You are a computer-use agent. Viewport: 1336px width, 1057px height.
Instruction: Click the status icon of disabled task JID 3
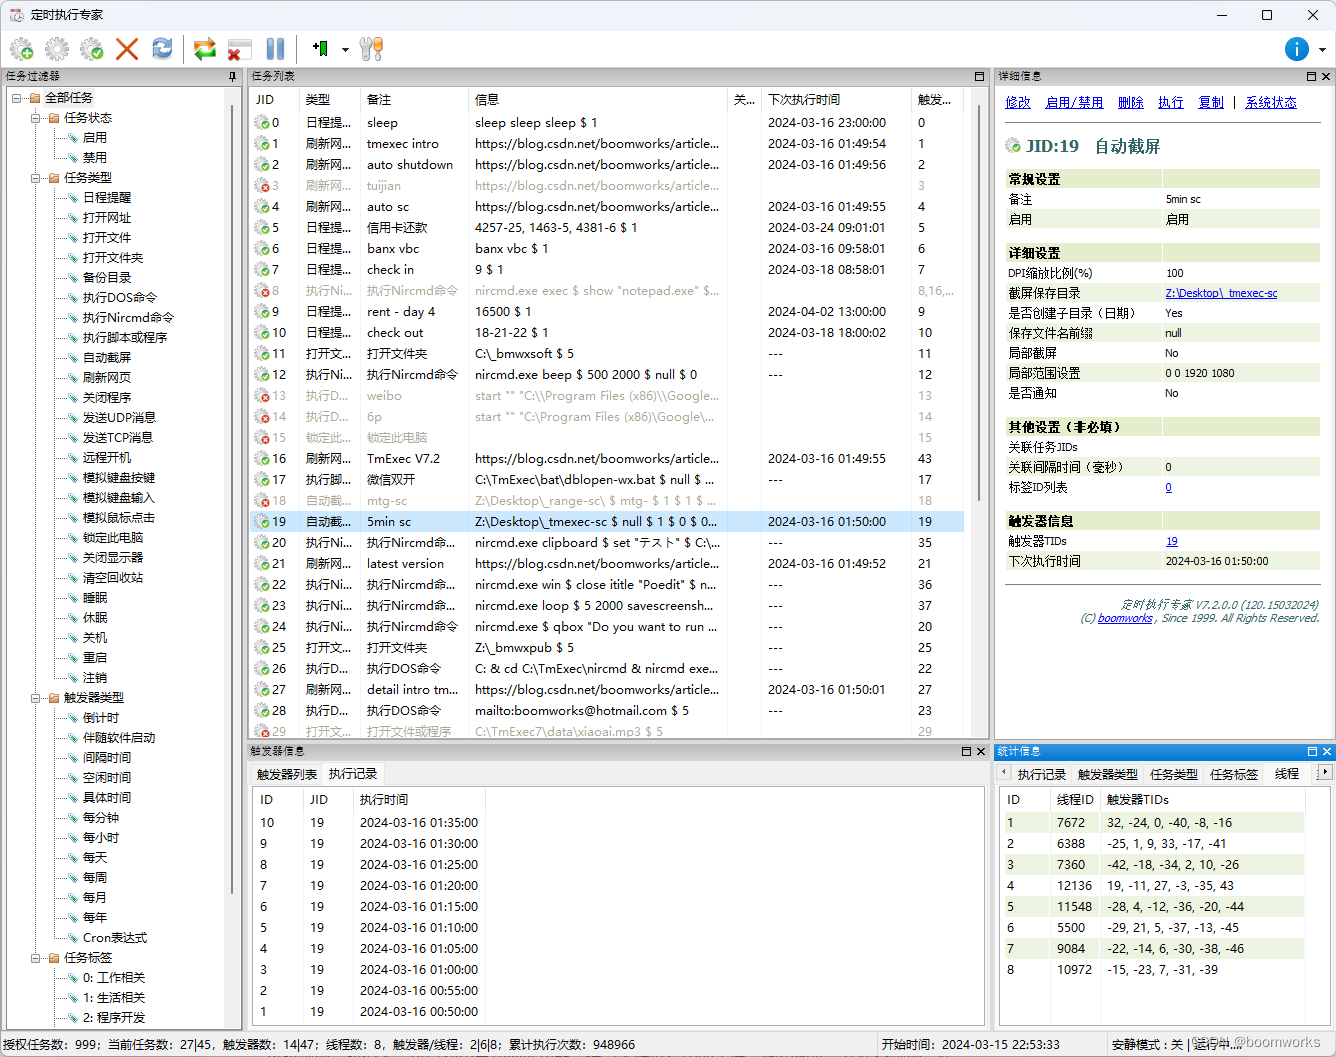coord(262,186)
